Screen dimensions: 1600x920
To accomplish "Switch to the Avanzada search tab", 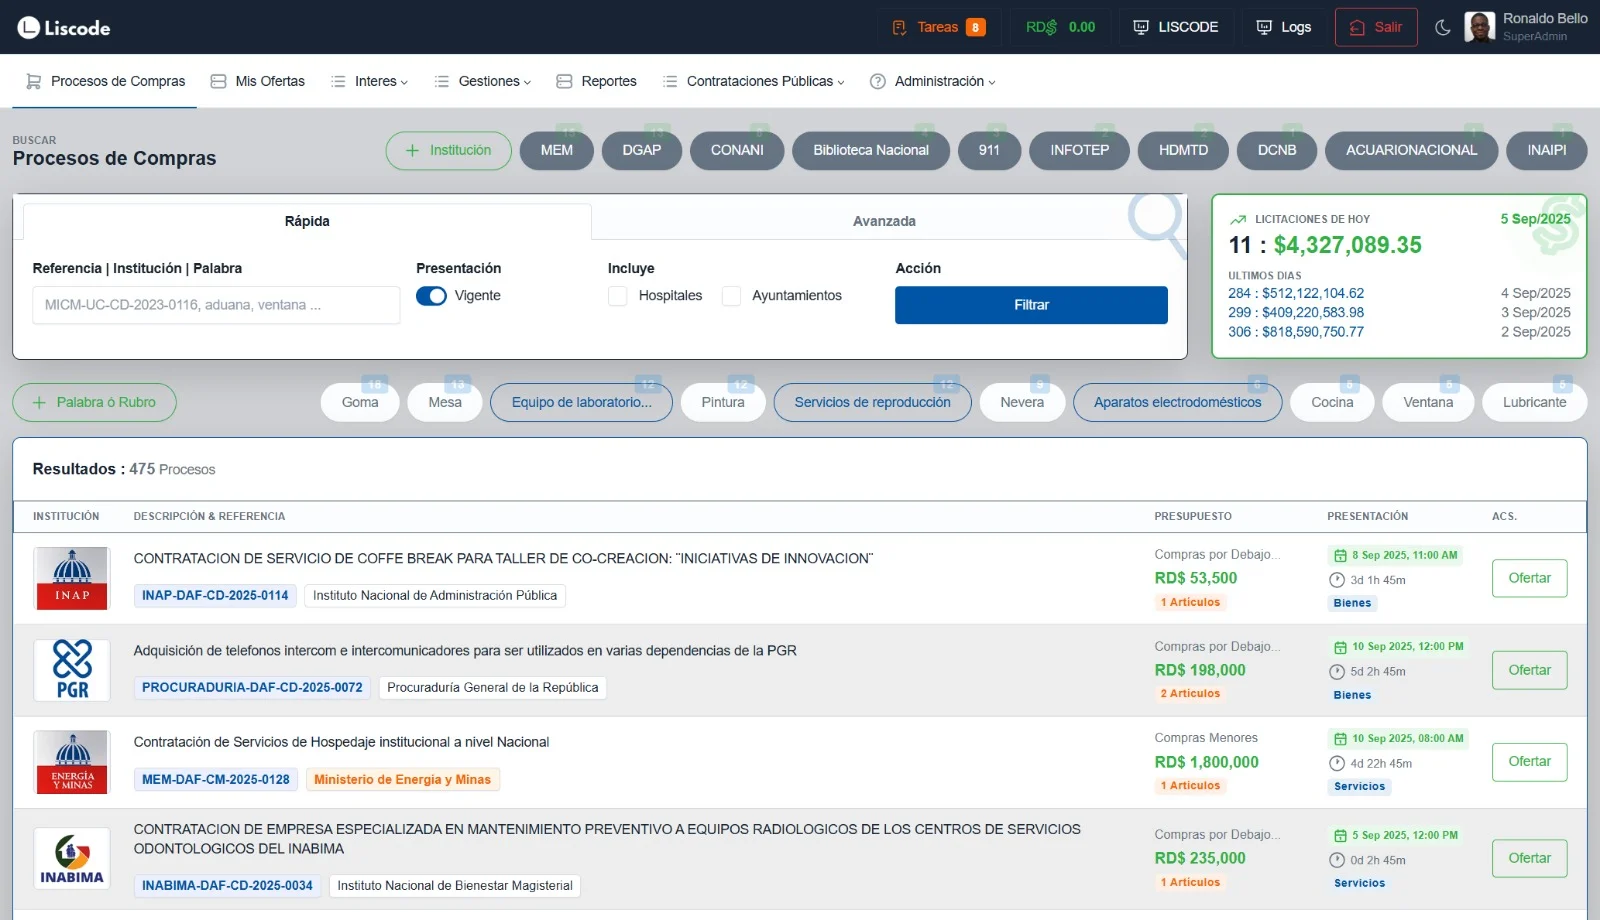I will (x=884, y=221).
